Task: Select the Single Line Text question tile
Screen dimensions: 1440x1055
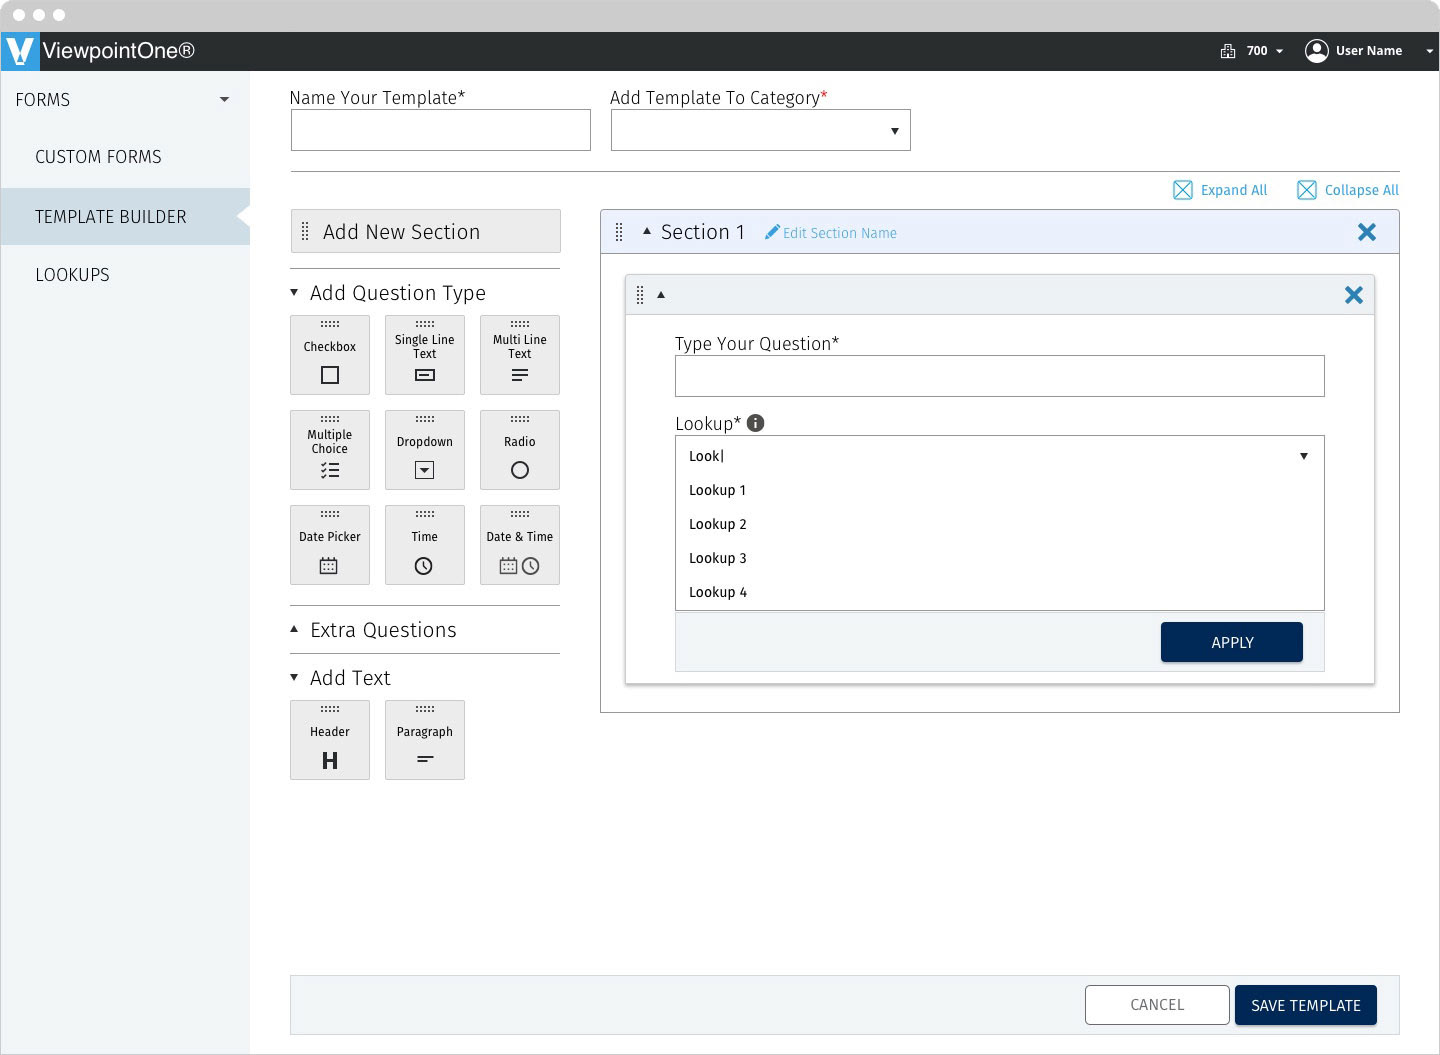Action: tap(425, 355)
